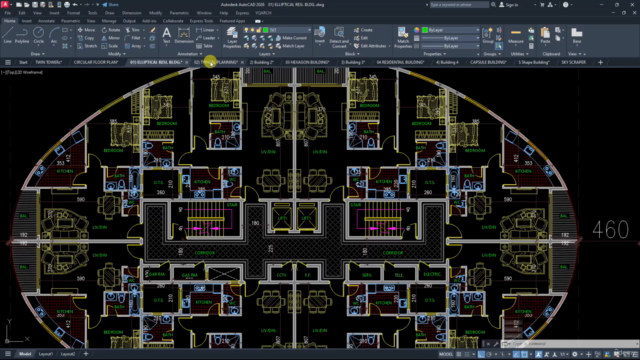640x360 pixels.
Task: Click the Group tool
Action: 487,36
